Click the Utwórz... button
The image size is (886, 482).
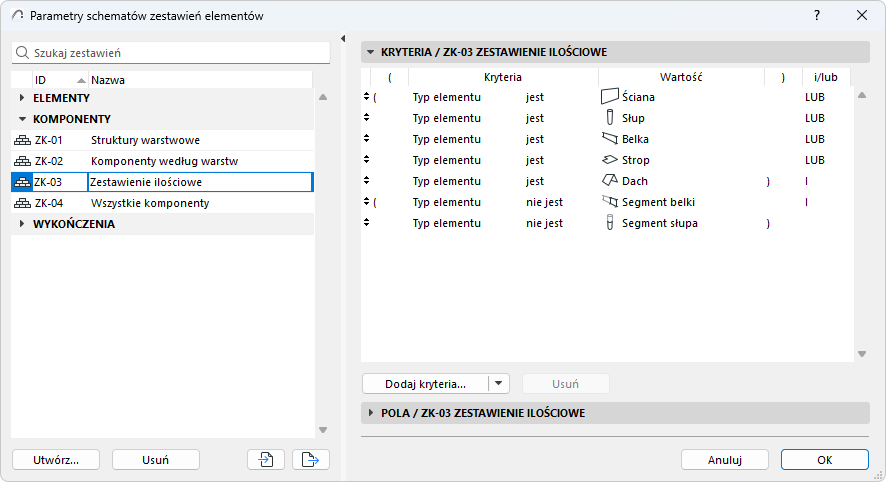56,459
